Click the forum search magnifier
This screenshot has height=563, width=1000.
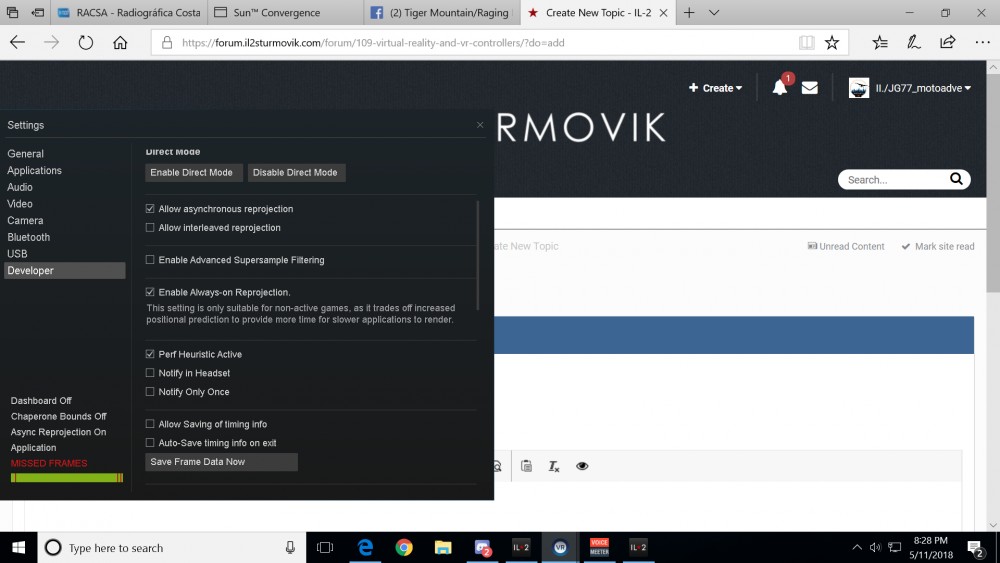[956, 179]
